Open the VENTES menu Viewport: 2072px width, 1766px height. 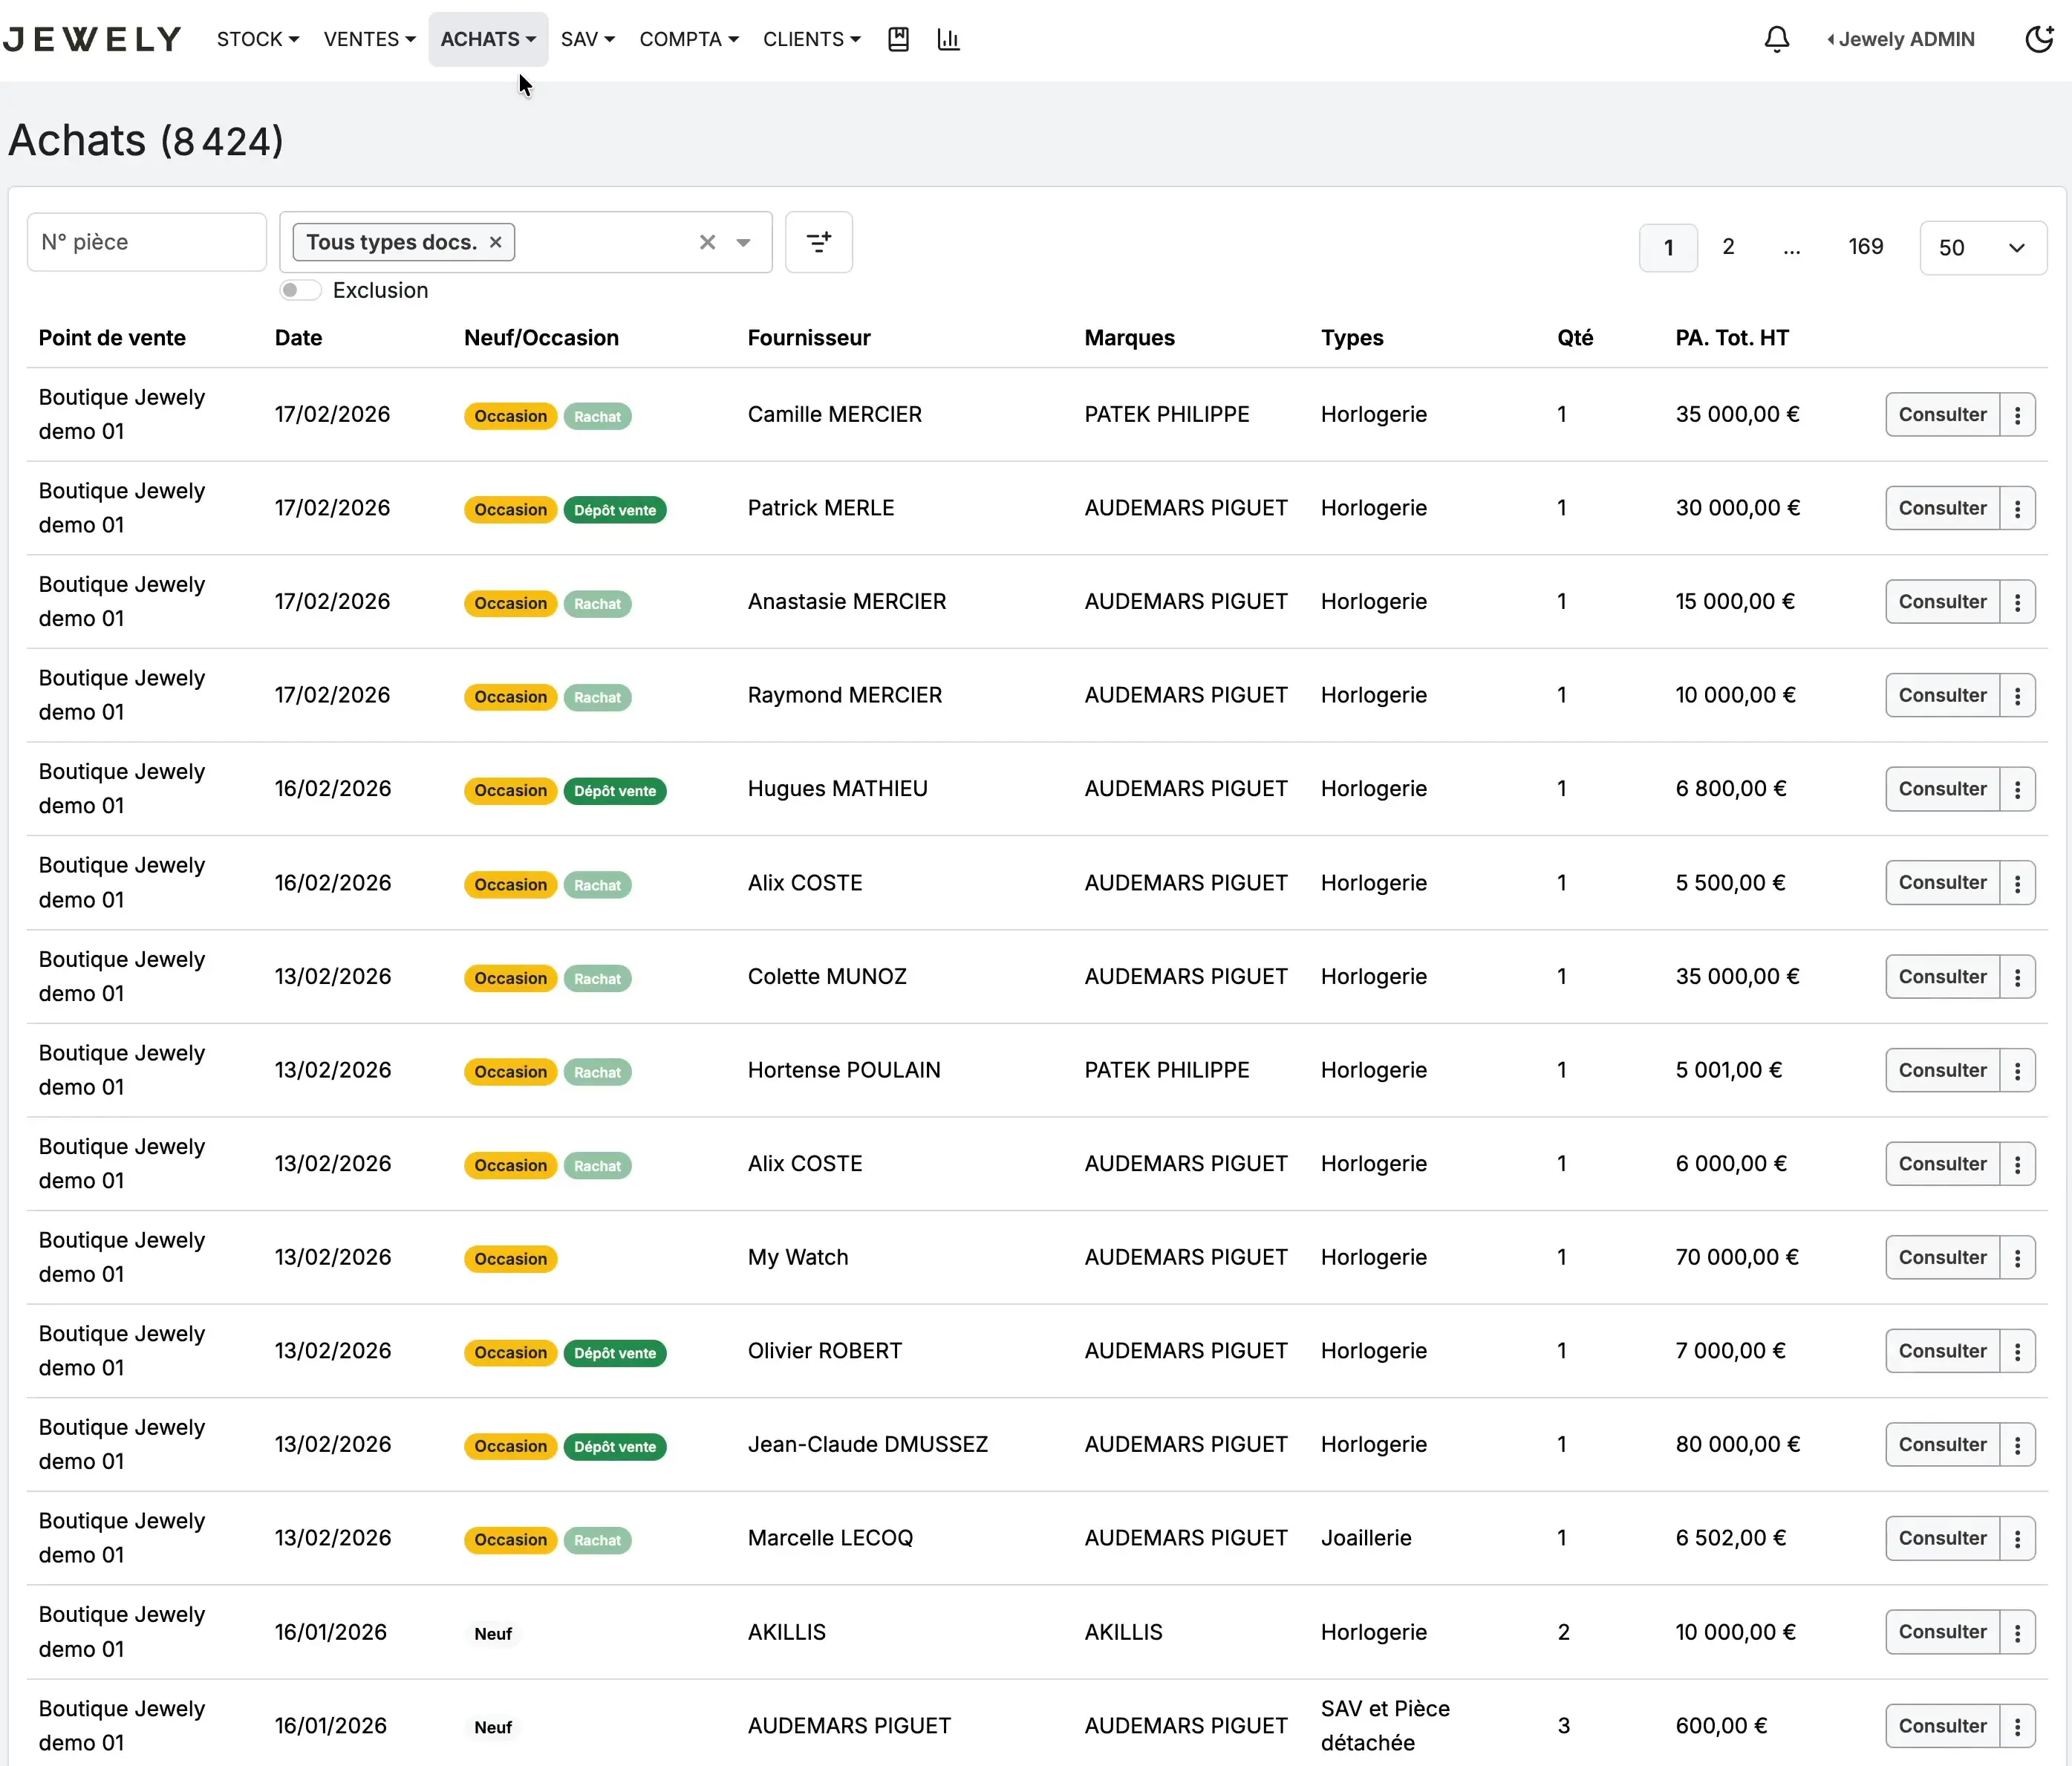pos(369,39)
